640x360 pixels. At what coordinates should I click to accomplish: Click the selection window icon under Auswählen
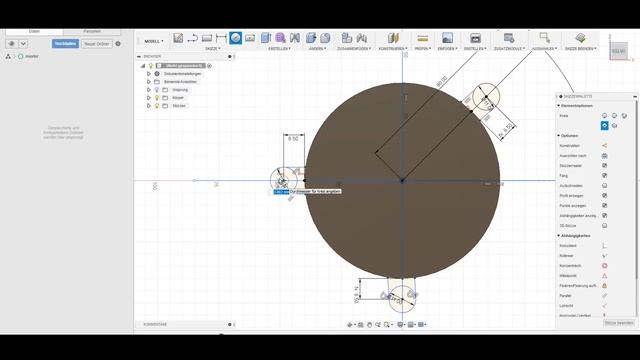[544, 38]
